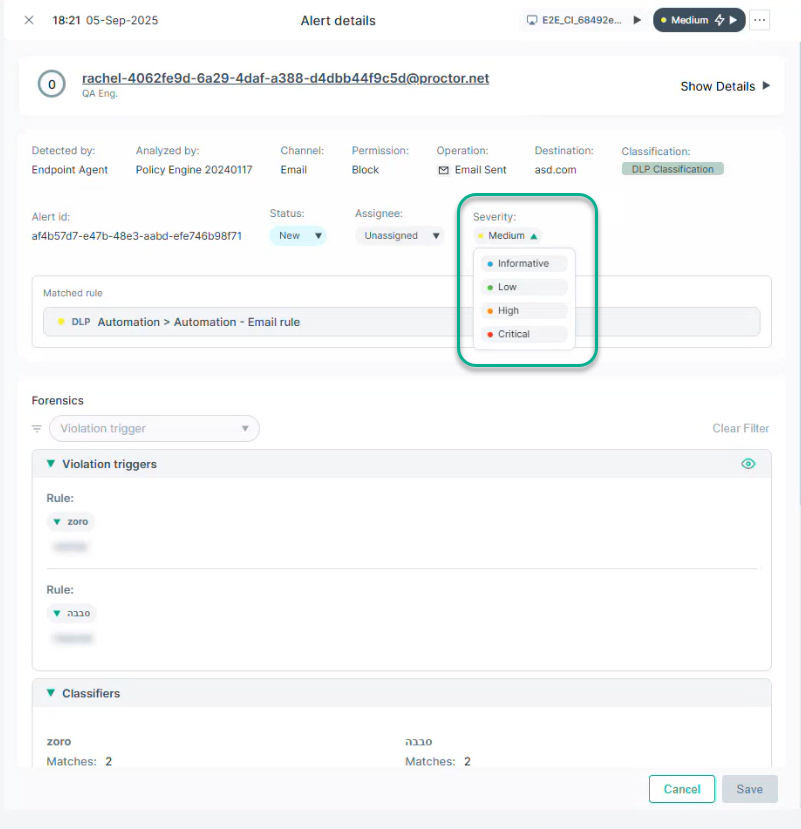Viewport: 801px width, 829px height.
Task: Select Critical severity option
Action: [514, 334]
